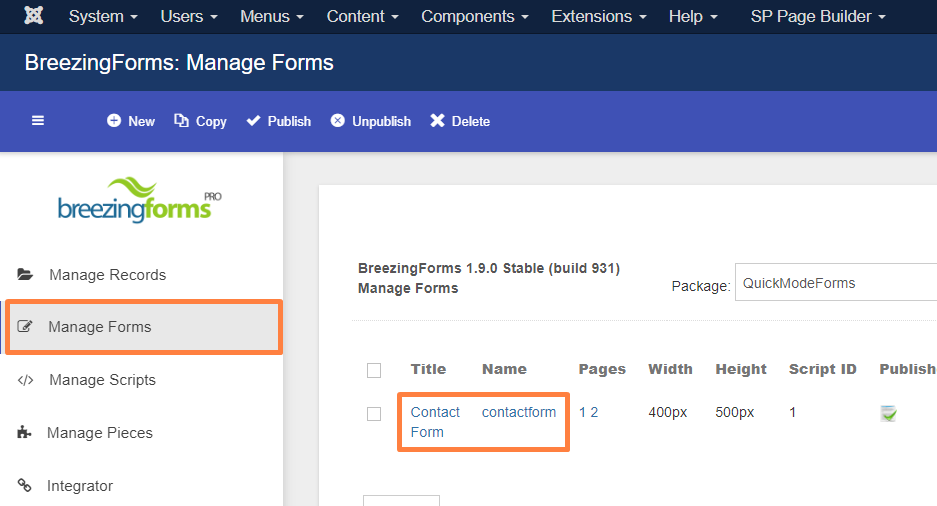Click the Height column header

(x=741, y=369)
